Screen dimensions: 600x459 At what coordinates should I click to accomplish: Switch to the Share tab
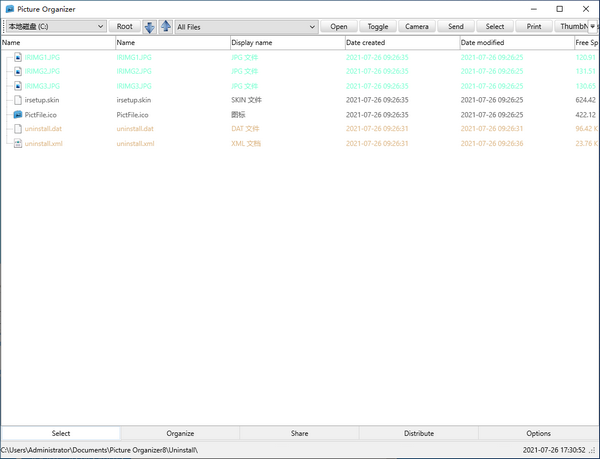[x=299, y=433]
